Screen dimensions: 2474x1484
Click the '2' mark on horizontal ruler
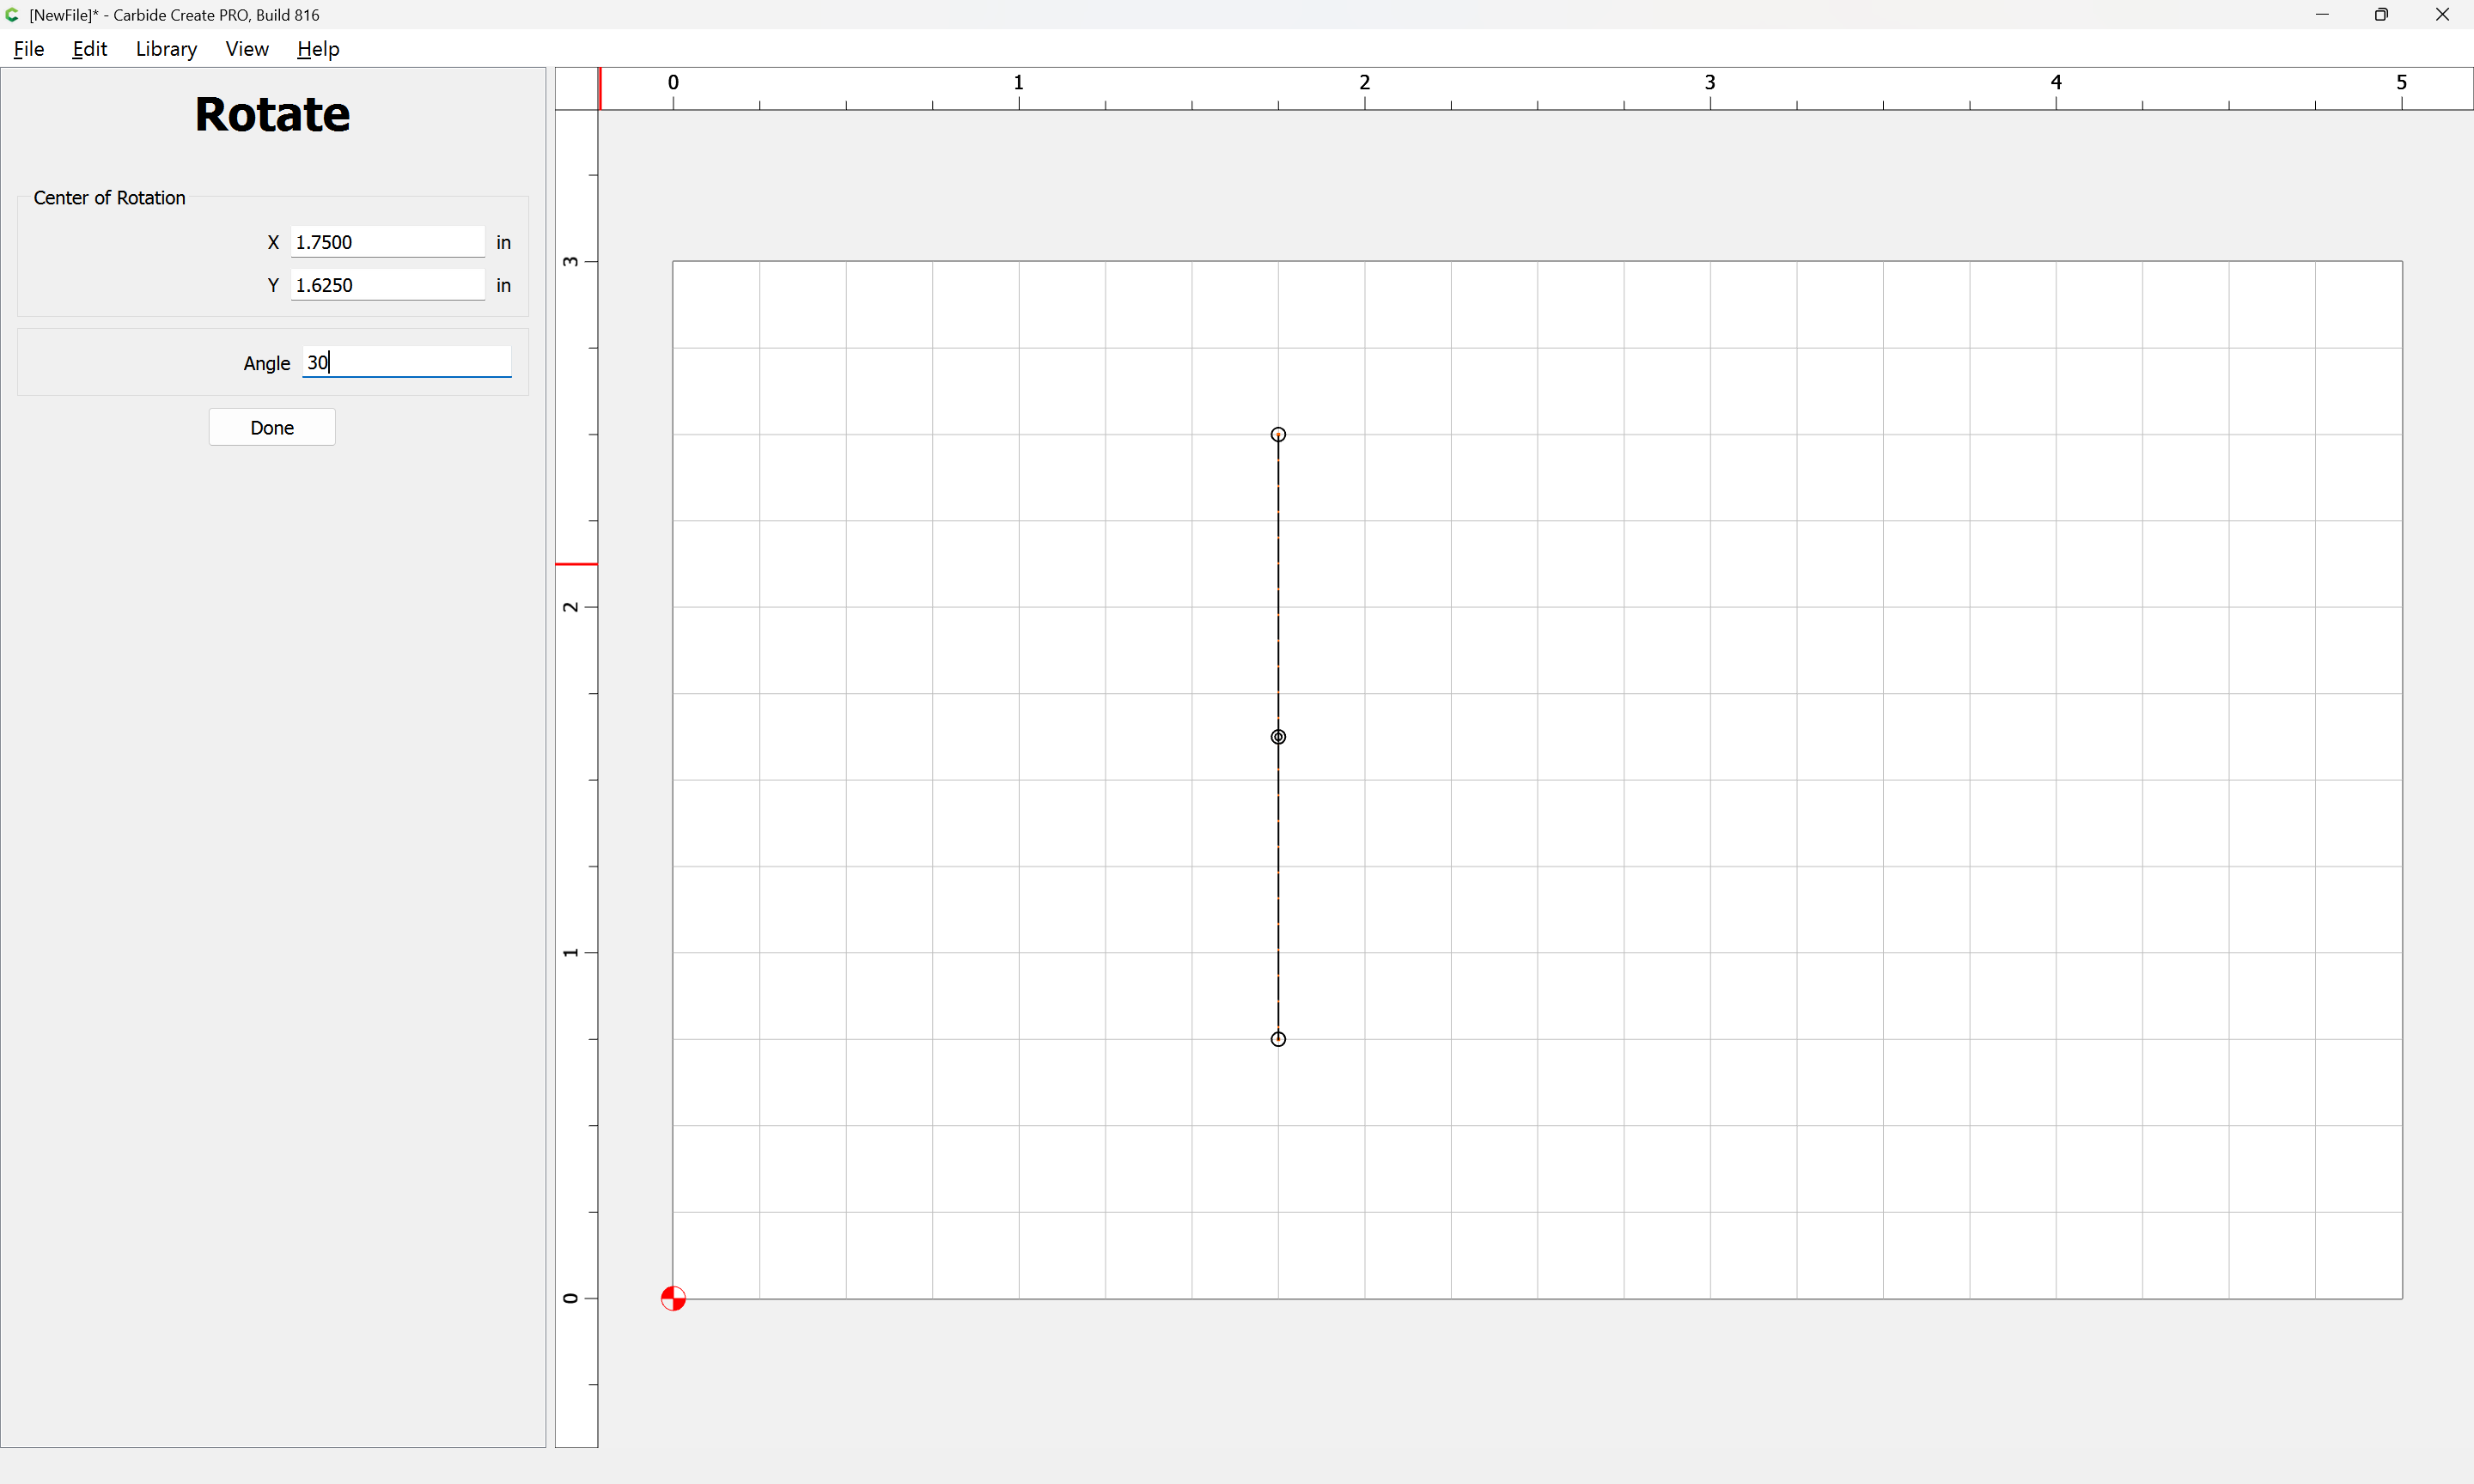1364,82
